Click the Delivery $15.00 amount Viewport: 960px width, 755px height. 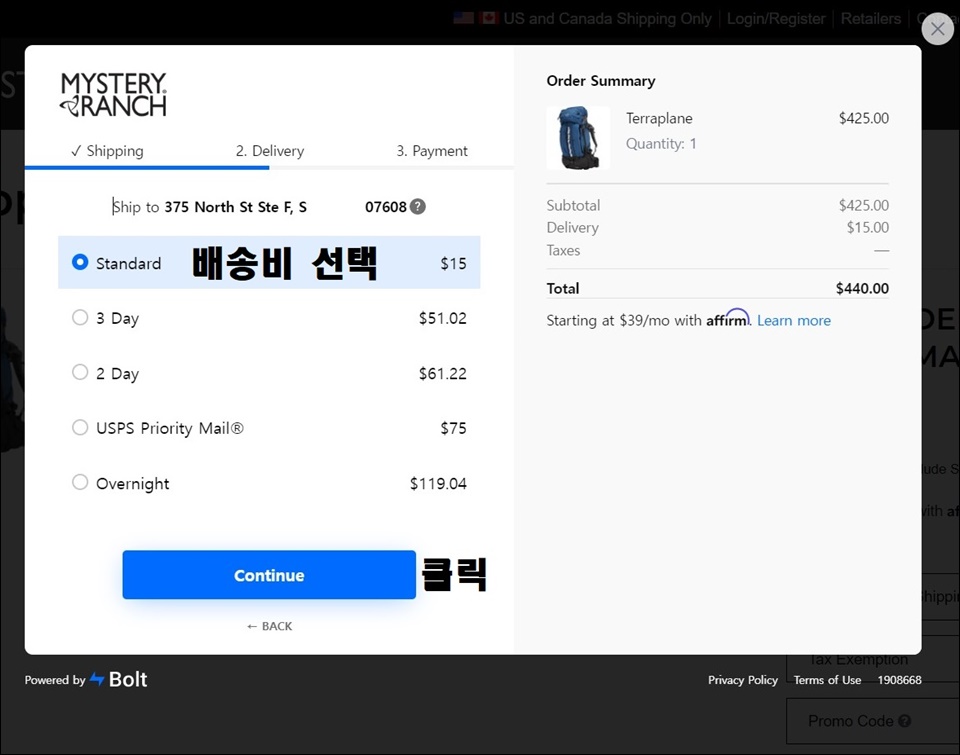coord(868,227)
